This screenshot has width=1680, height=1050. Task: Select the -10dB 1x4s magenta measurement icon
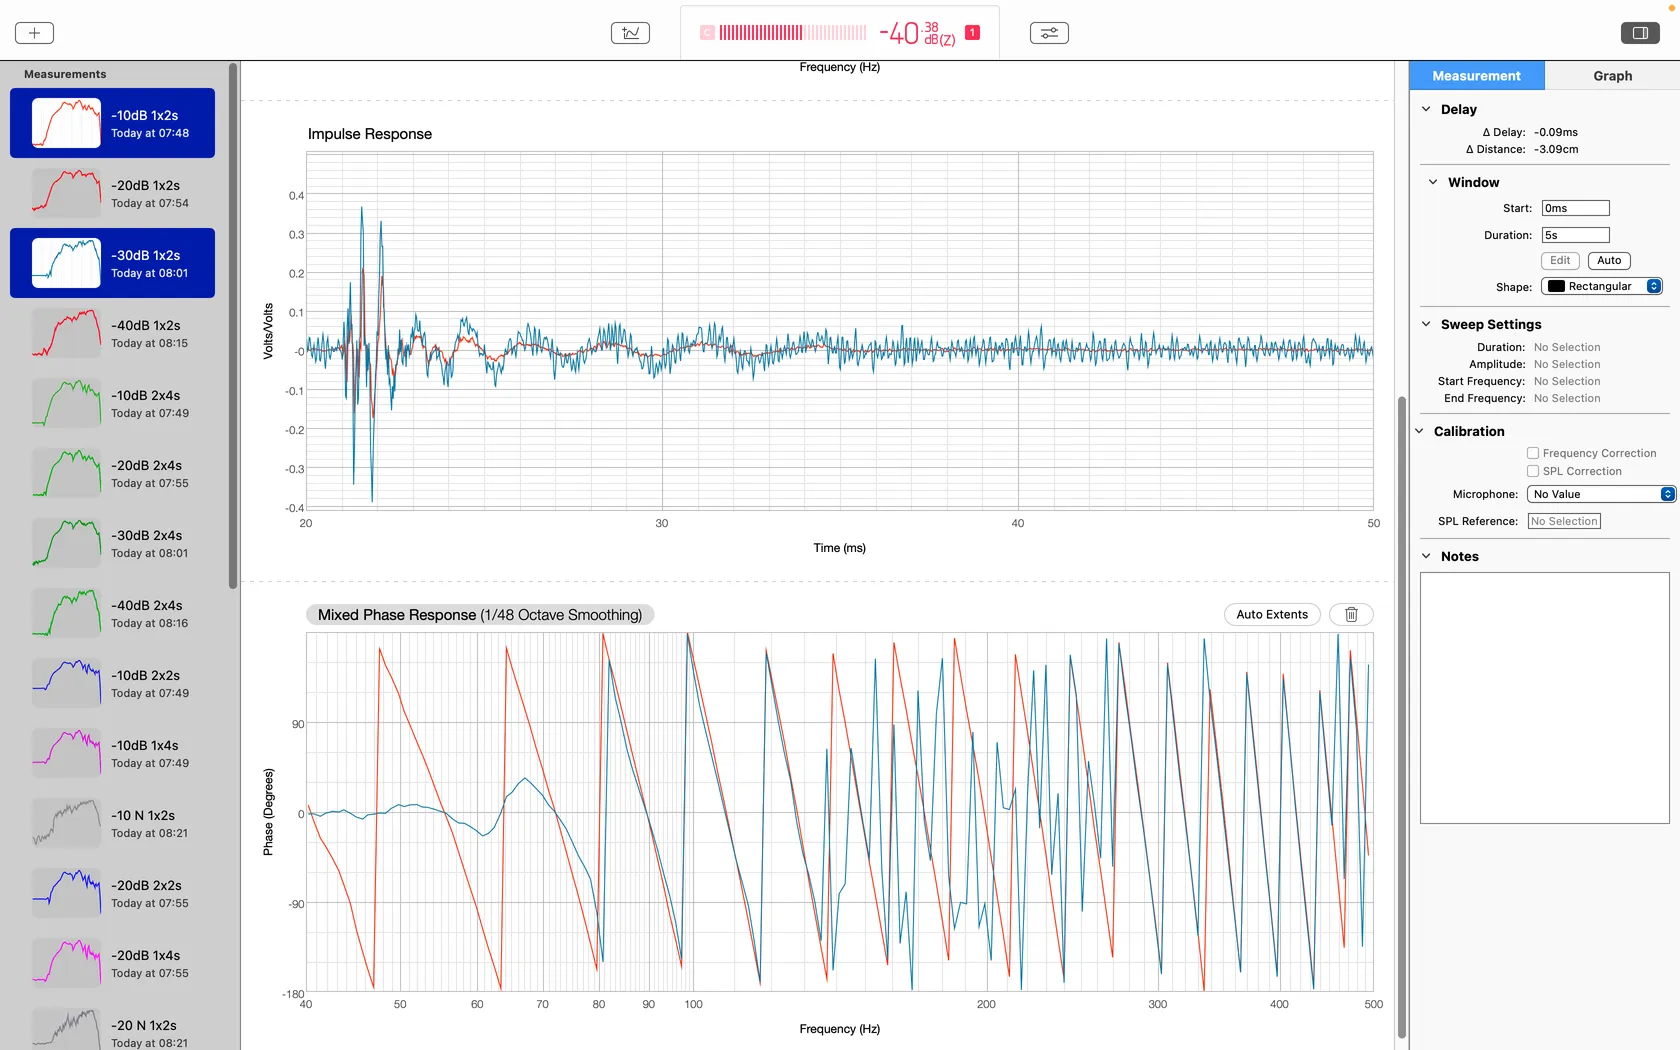click(66, 753)
